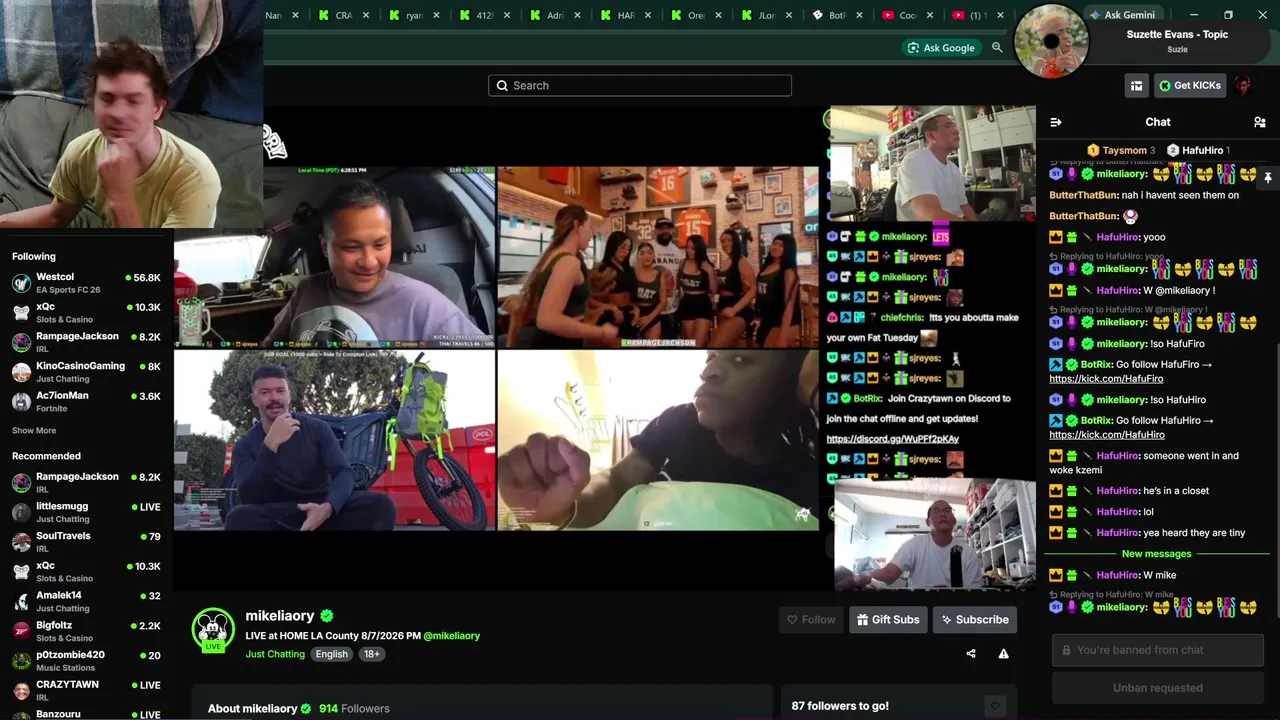Screen dimensions: 1280x720
Task: Close the BotR browser tab
Action: pyautogui.click(x=859, y=15)
